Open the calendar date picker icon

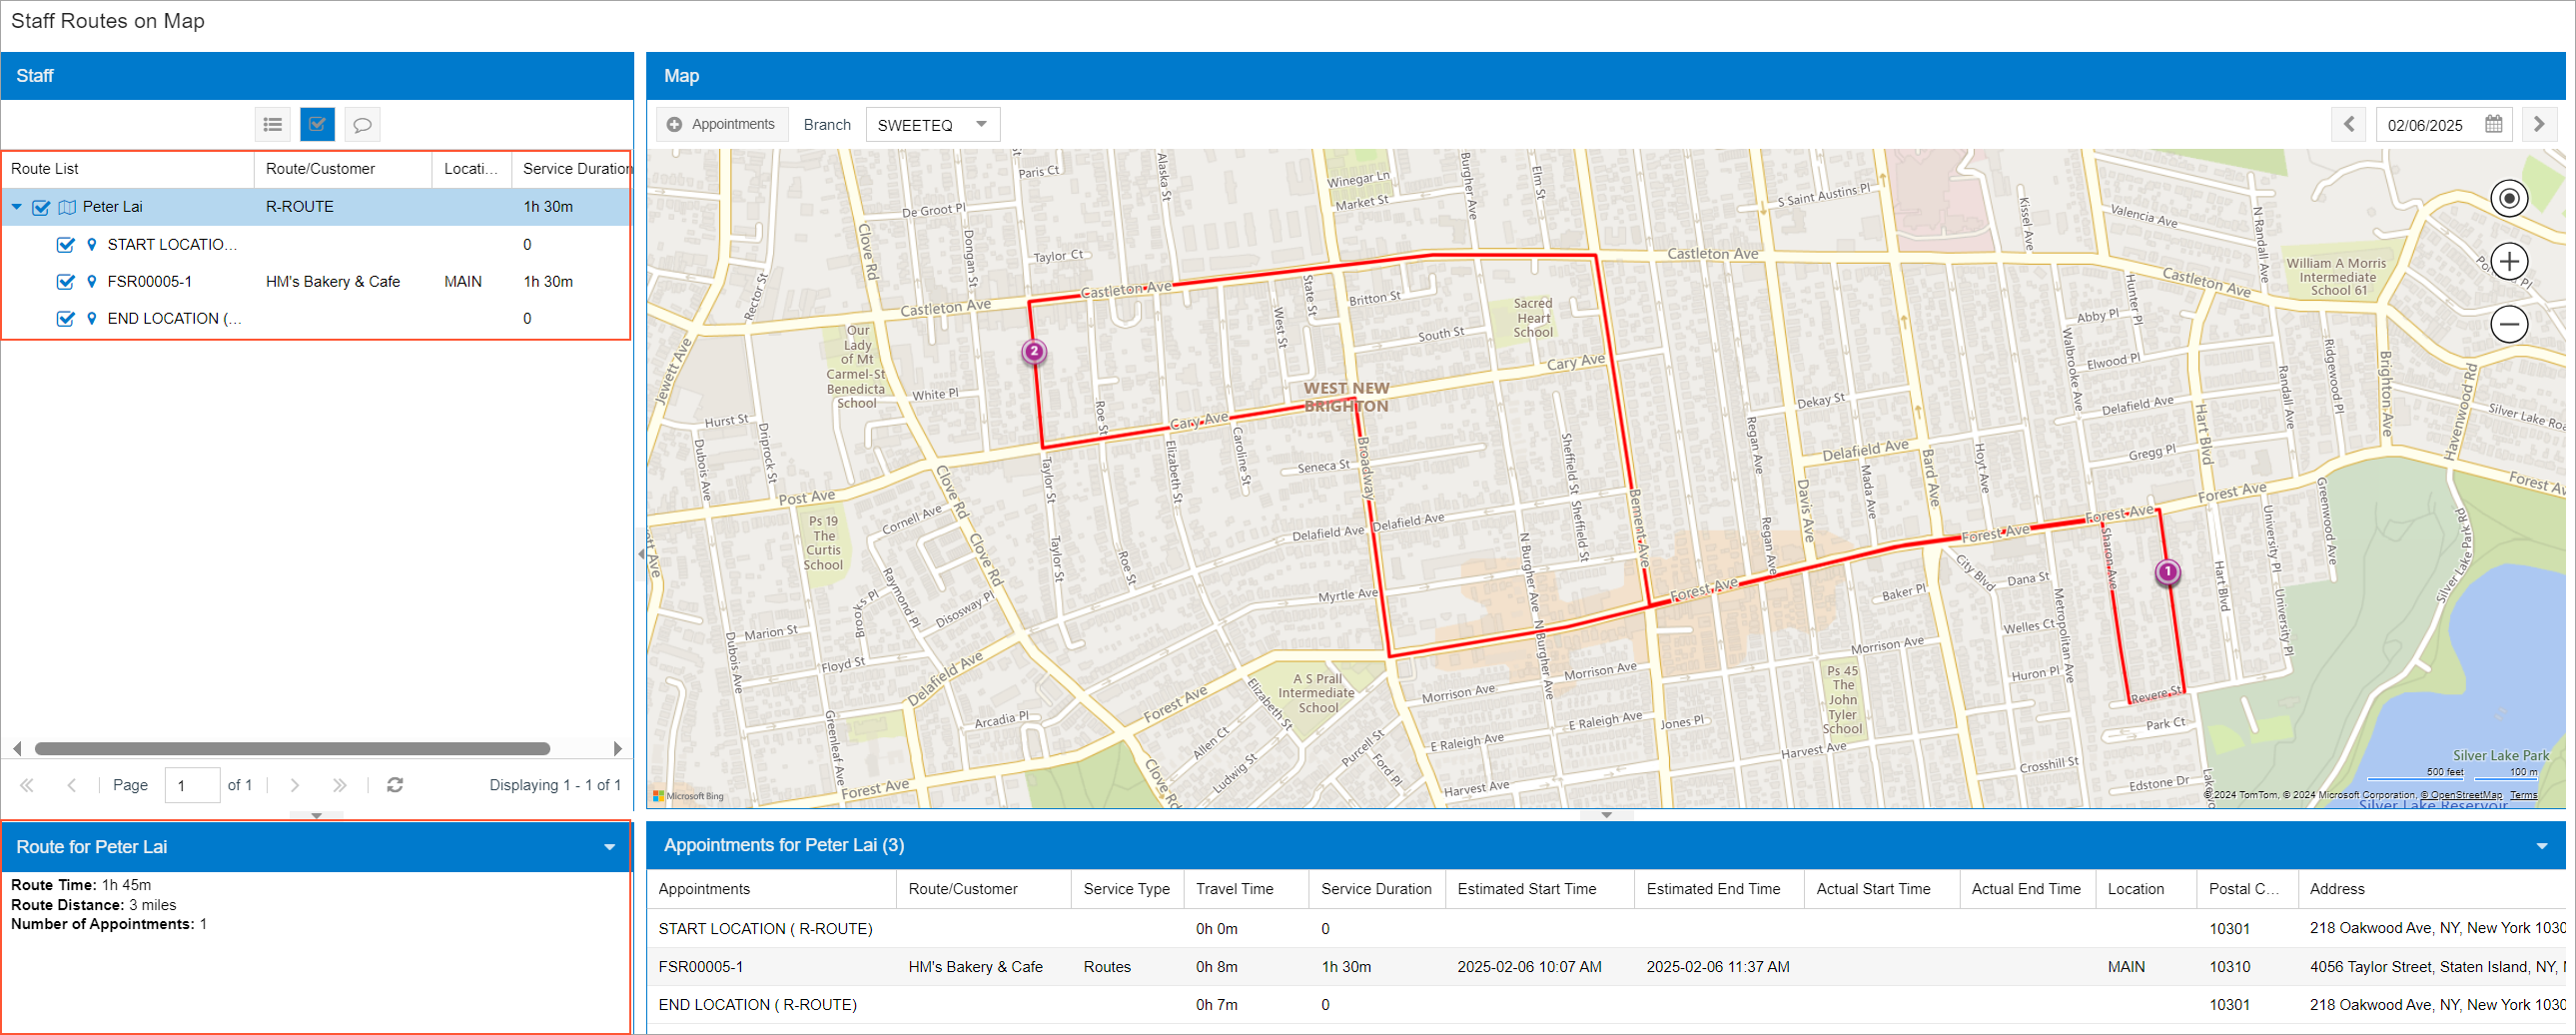point(2493,125)
